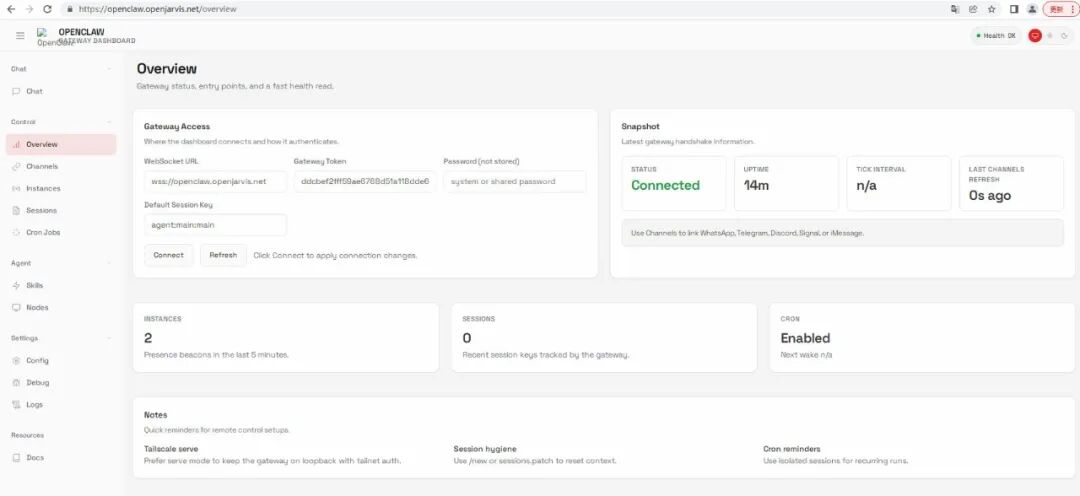Open Instances via its sidebar icon

click(x=16, y=188)
